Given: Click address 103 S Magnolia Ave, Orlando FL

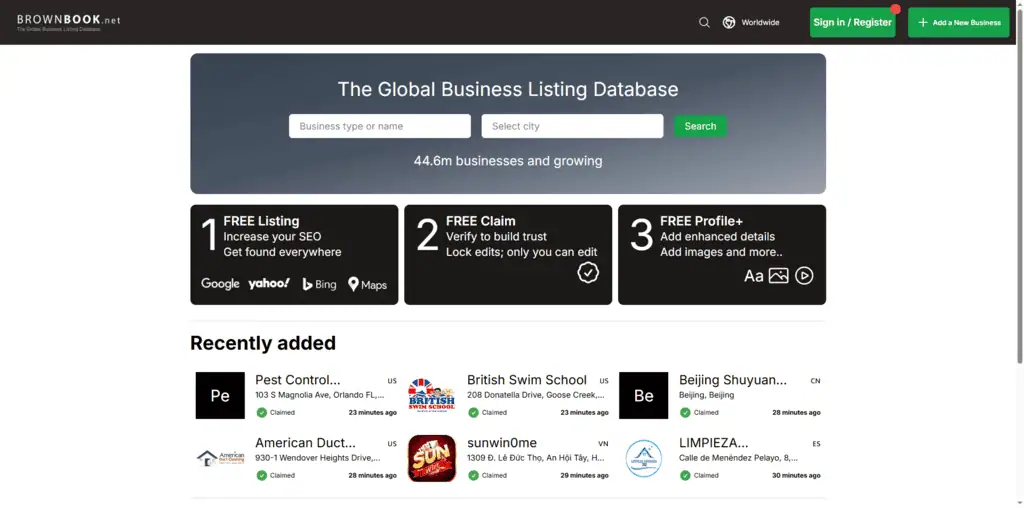Looking at the screenshot, I should pos(319,395).
